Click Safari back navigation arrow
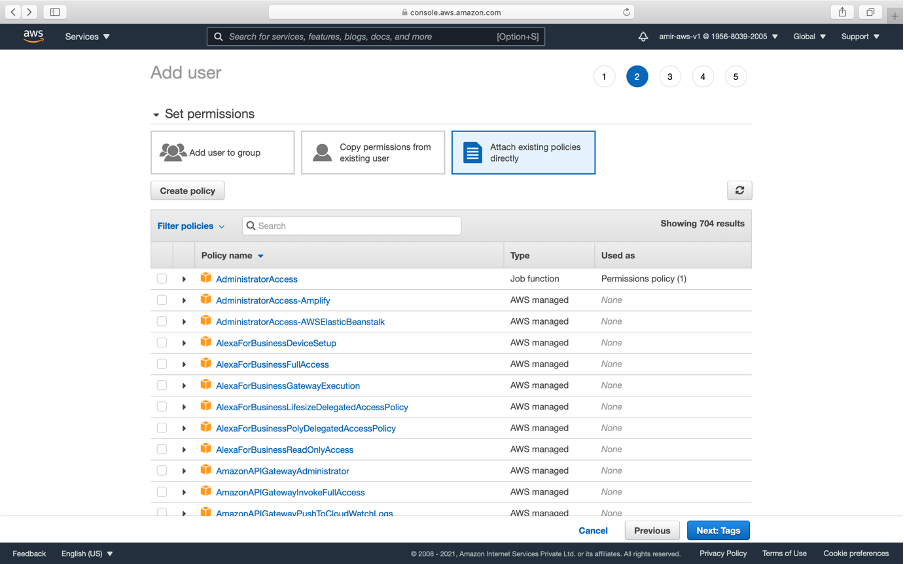This screenshot has width=904, height=564. point(13,12)
